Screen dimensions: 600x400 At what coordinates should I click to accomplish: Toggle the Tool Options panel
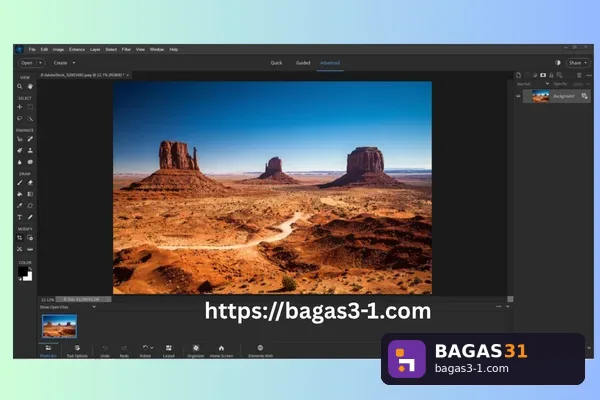[x=77, y=351]
